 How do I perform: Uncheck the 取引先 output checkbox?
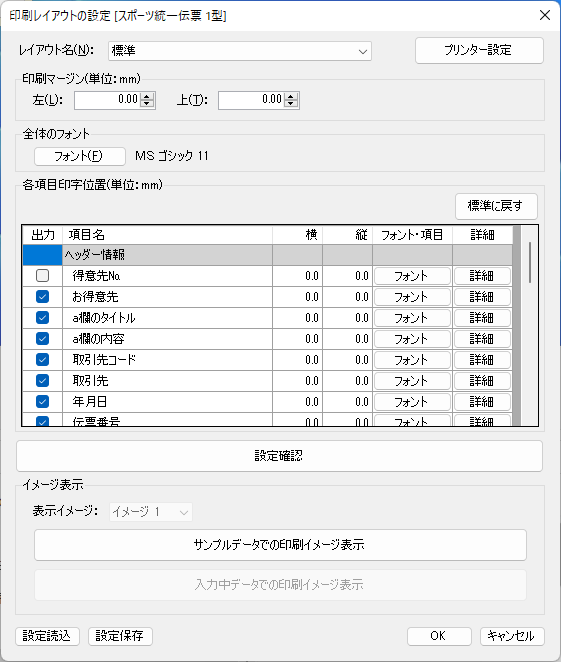point(42,381)
